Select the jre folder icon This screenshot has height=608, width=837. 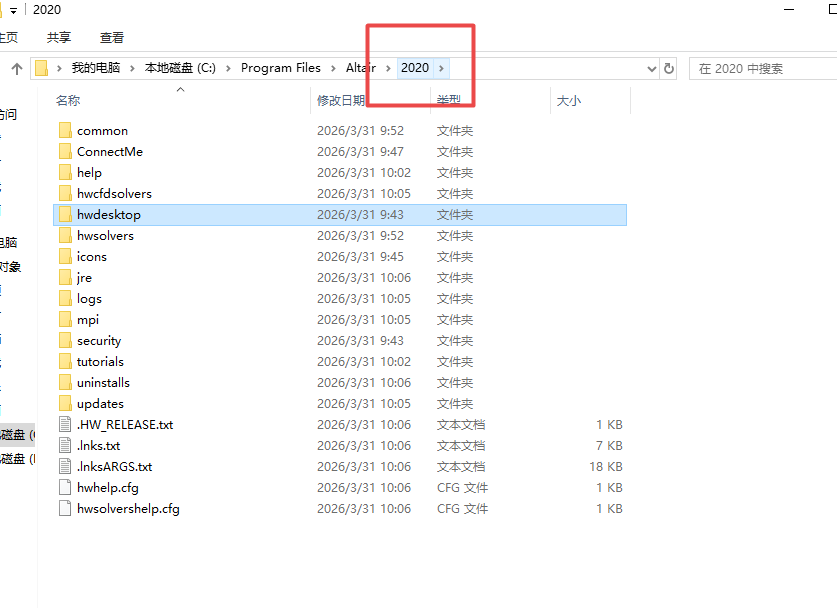pos(66,278)
